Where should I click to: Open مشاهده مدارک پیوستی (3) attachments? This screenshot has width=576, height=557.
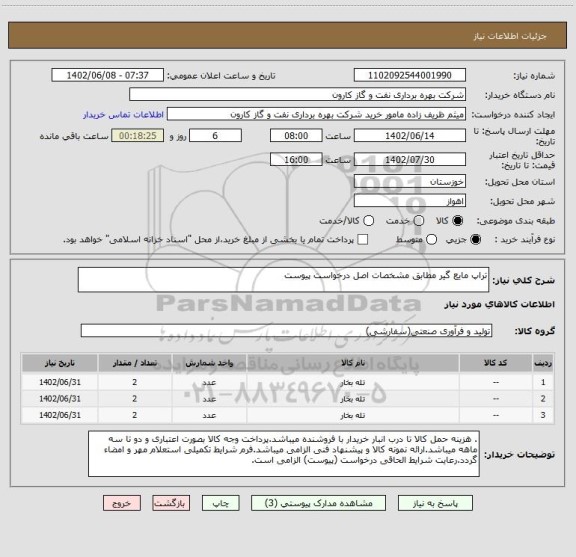point(318,503)
